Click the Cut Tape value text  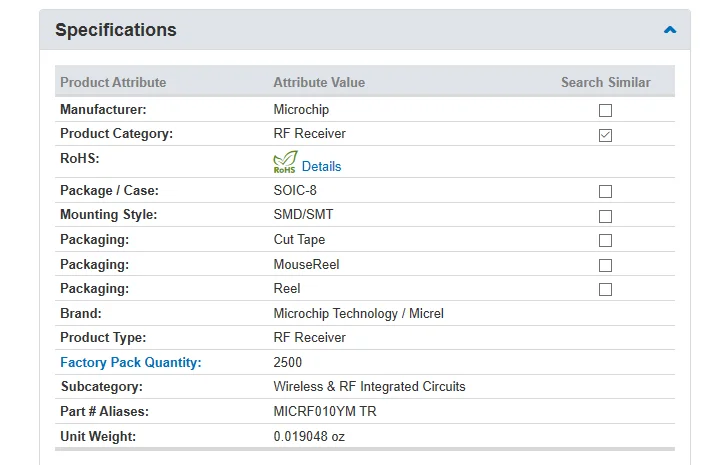299,239
